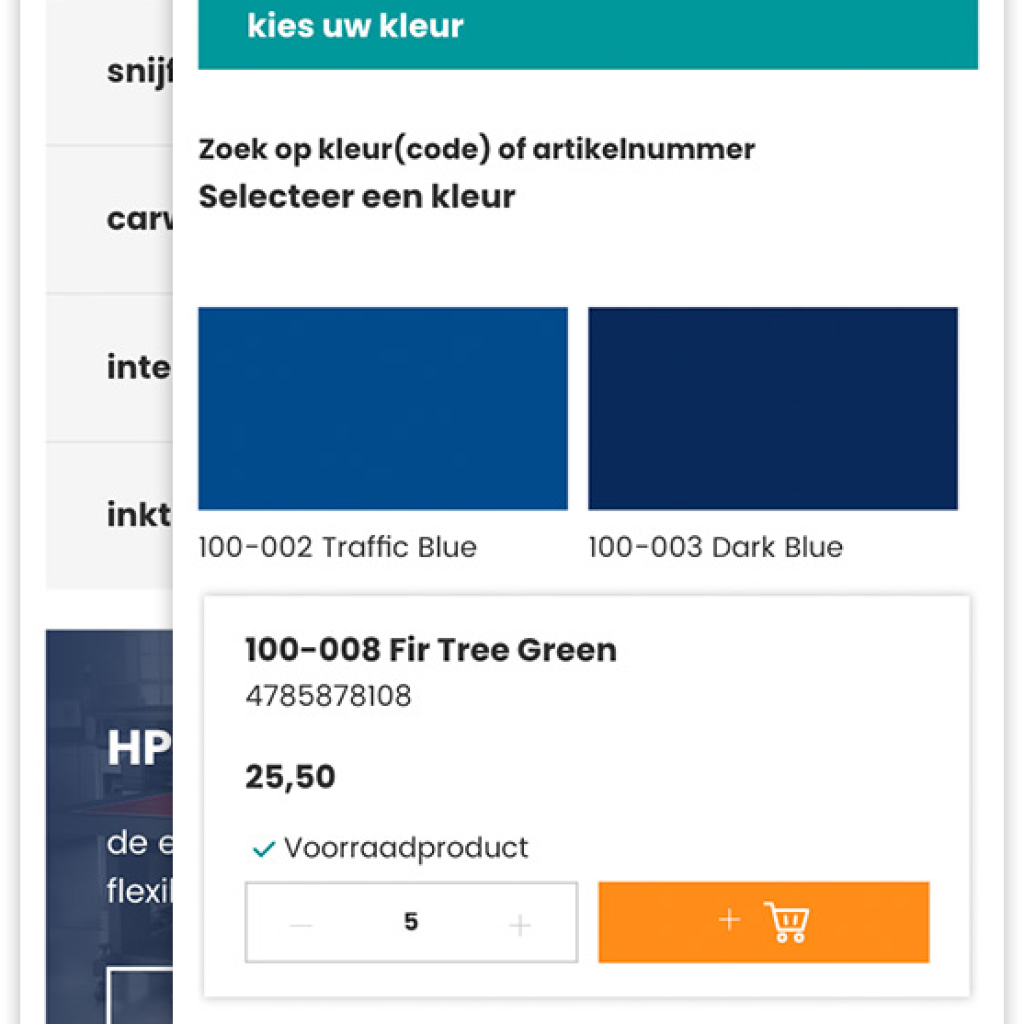
Task: Decrease quantity with the minus icon
Action: [301, 925]
